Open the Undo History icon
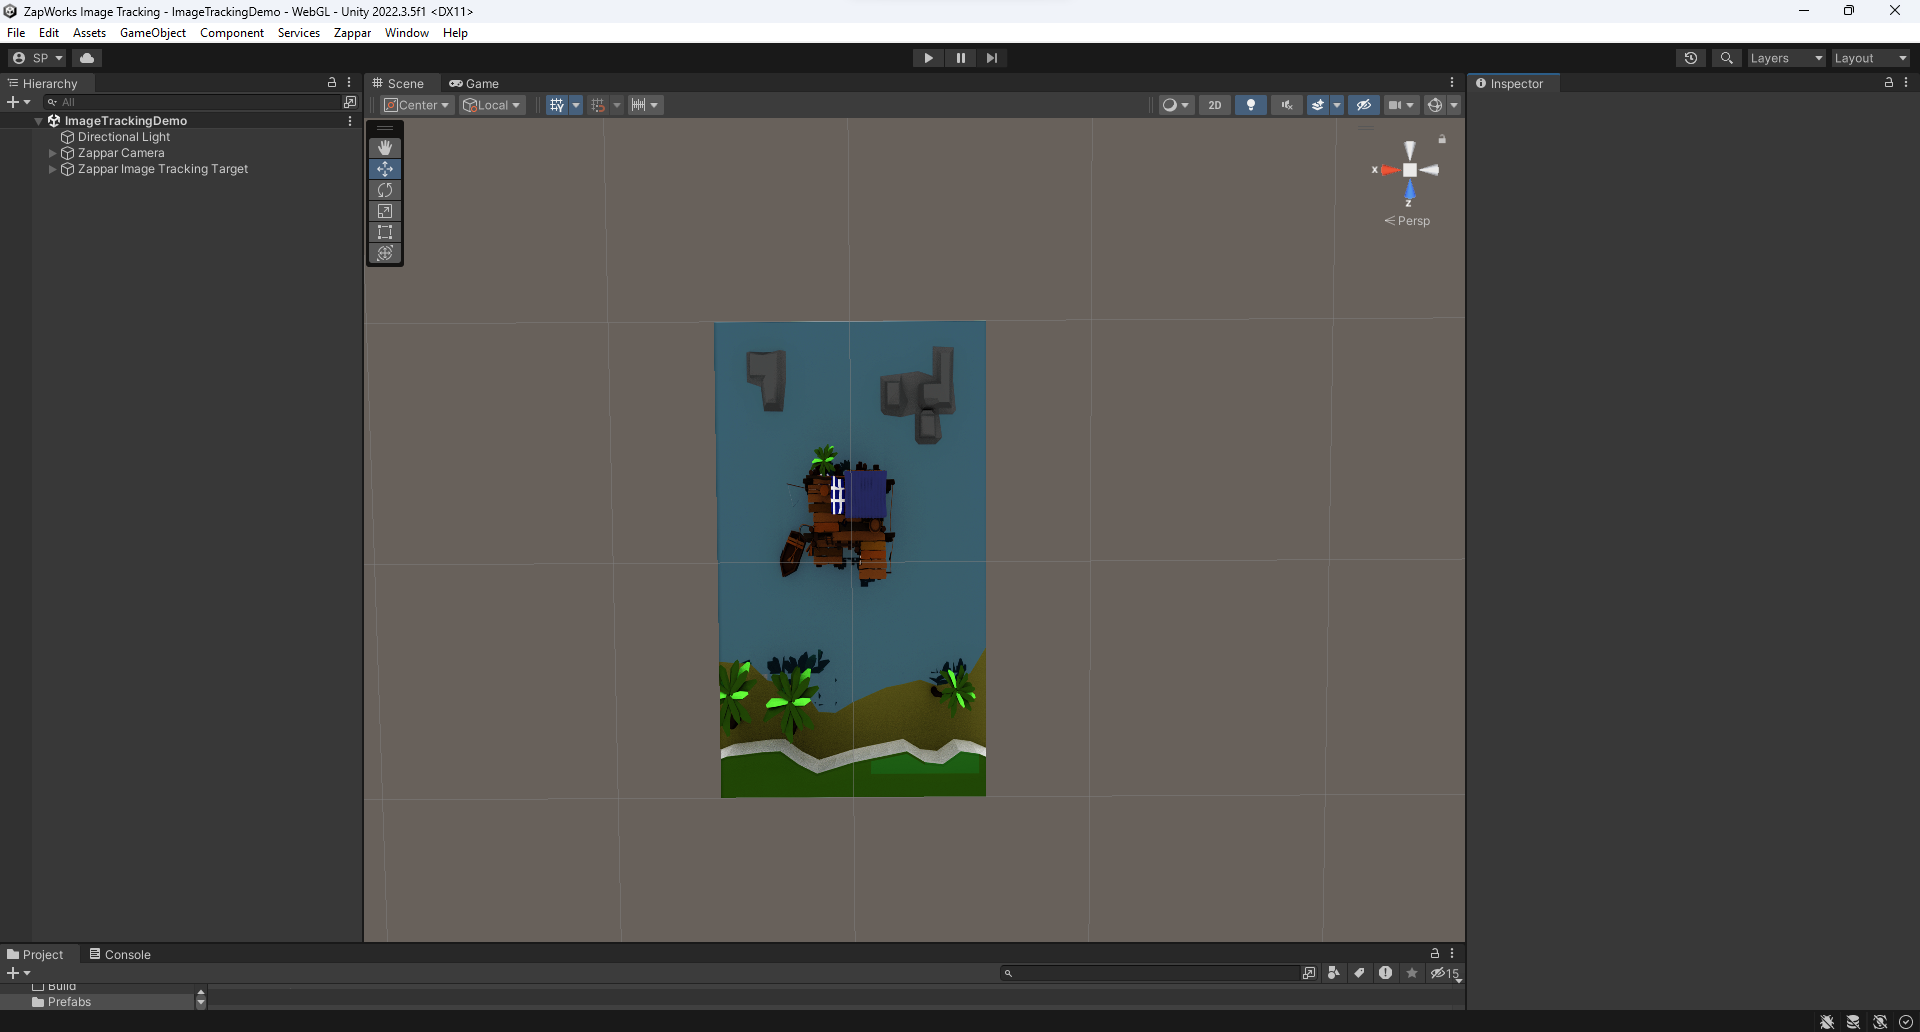Screen dimensions: 1920x1032 (x=1691, y=58)
